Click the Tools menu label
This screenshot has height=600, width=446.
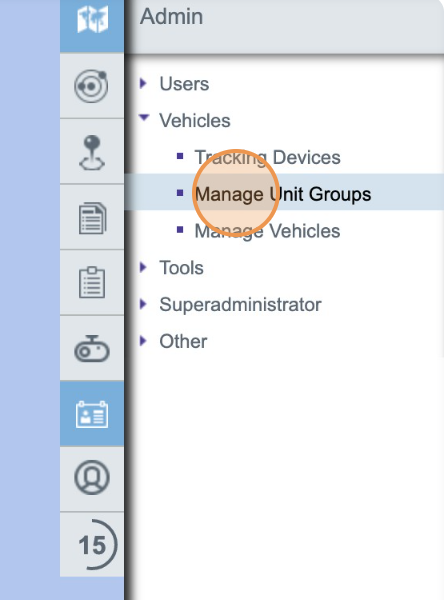tap(181, 268)
